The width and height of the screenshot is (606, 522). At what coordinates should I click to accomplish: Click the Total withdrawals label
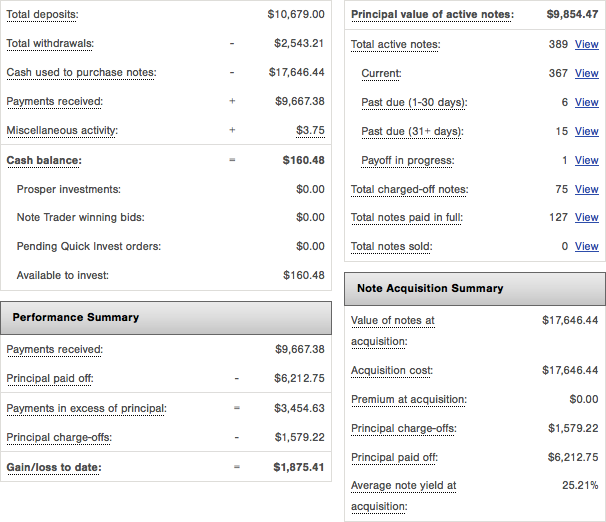[51, 44]
